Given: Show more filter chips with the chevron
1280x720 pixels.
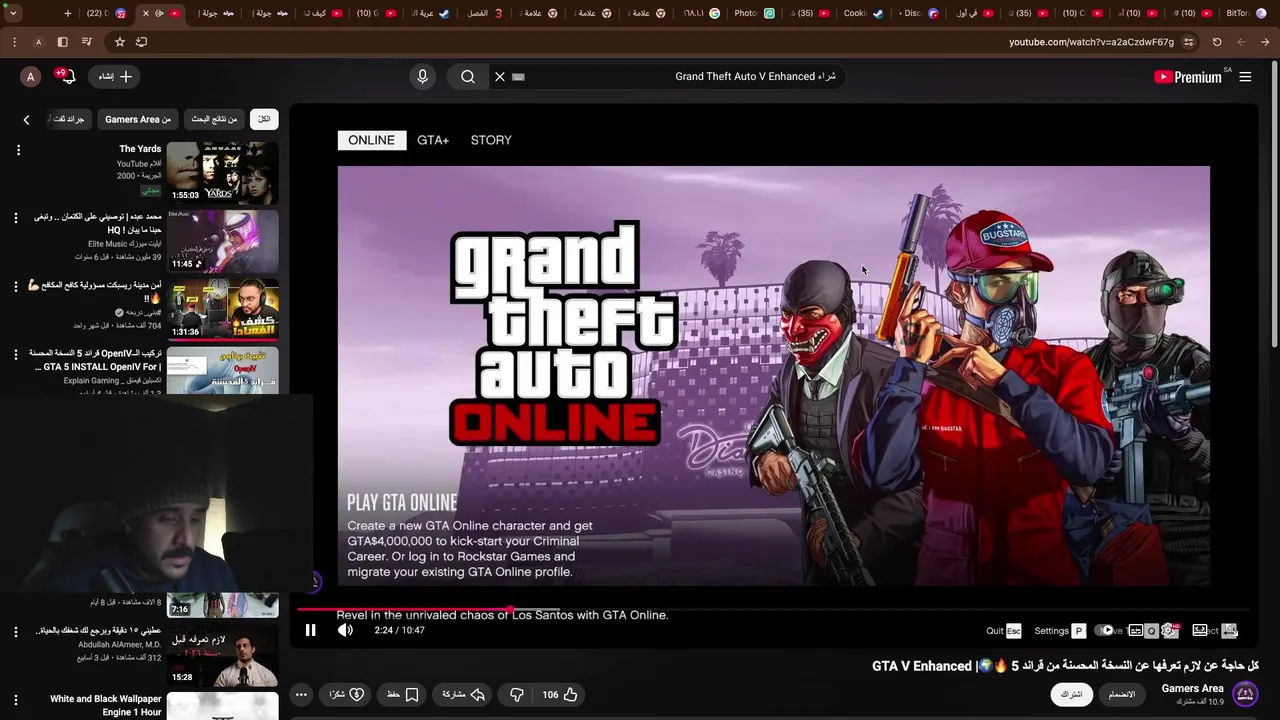Looking at the screenshot, I should (26, 120).
